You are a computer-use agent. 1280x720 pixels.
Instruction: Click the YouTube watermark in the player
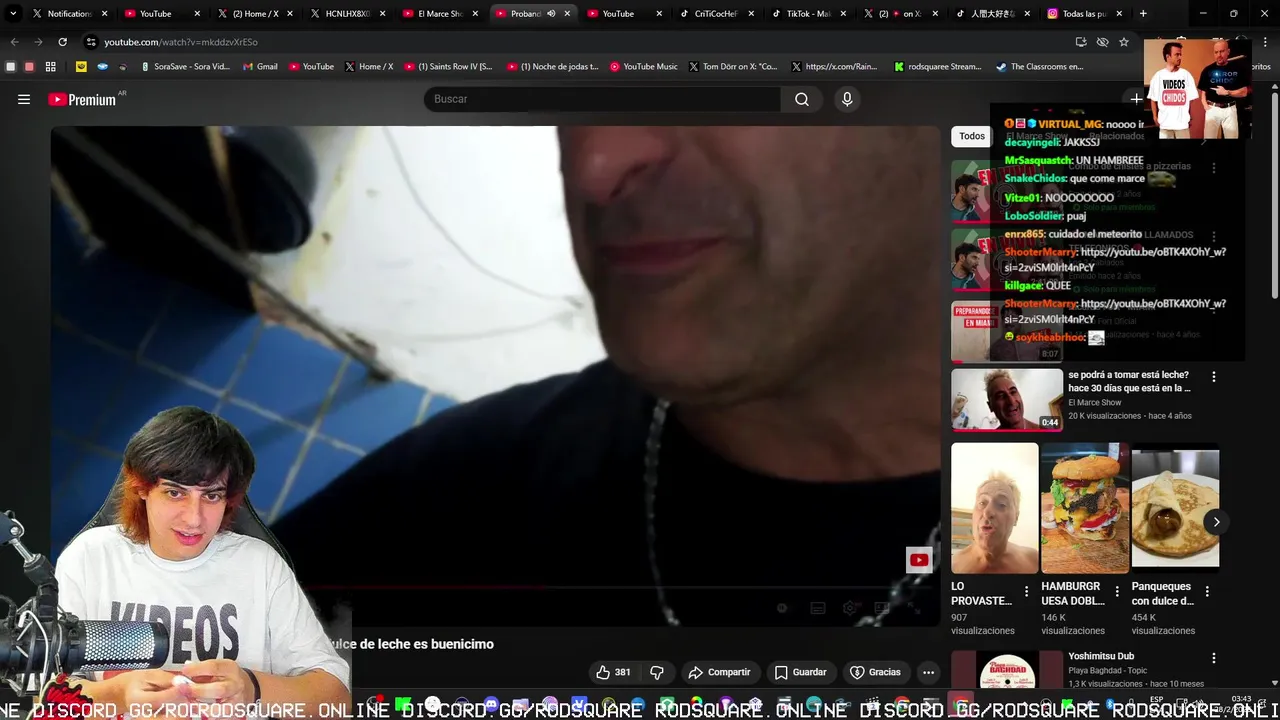919,560
